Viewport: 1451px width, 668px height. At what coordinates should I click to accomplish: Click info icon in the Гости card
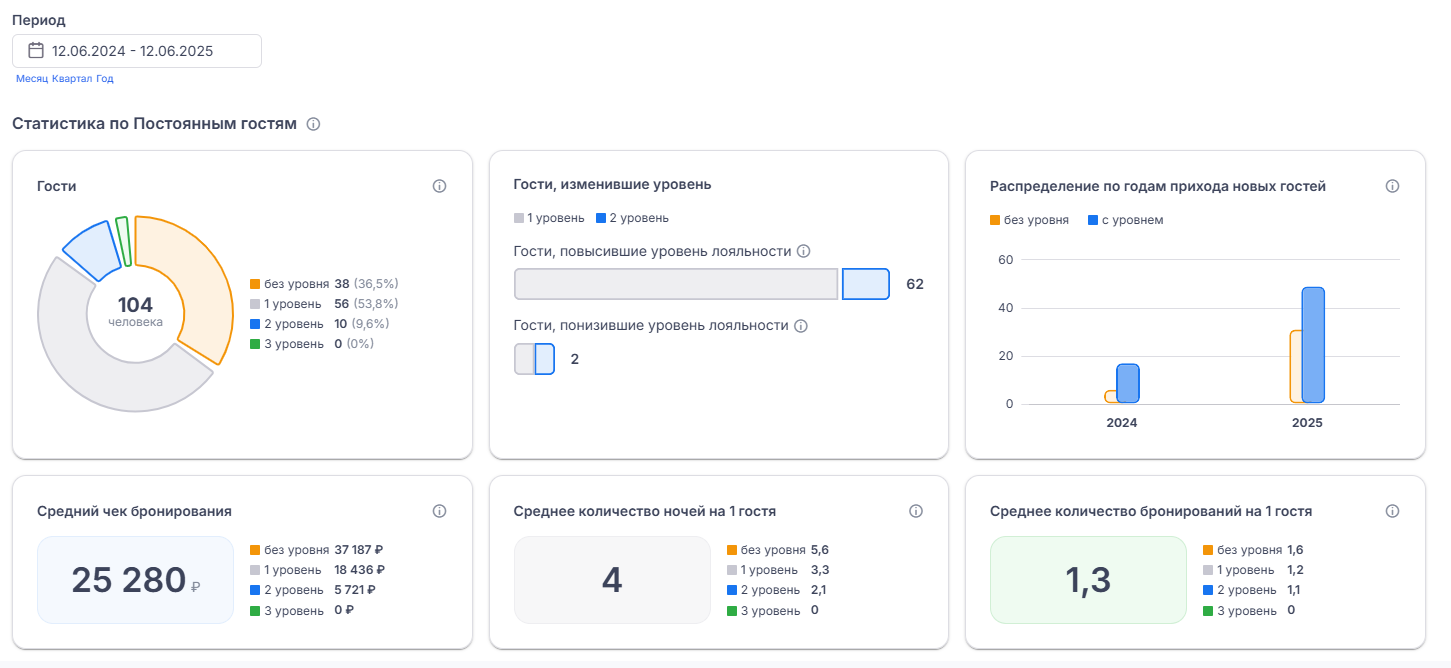[439, 186]
